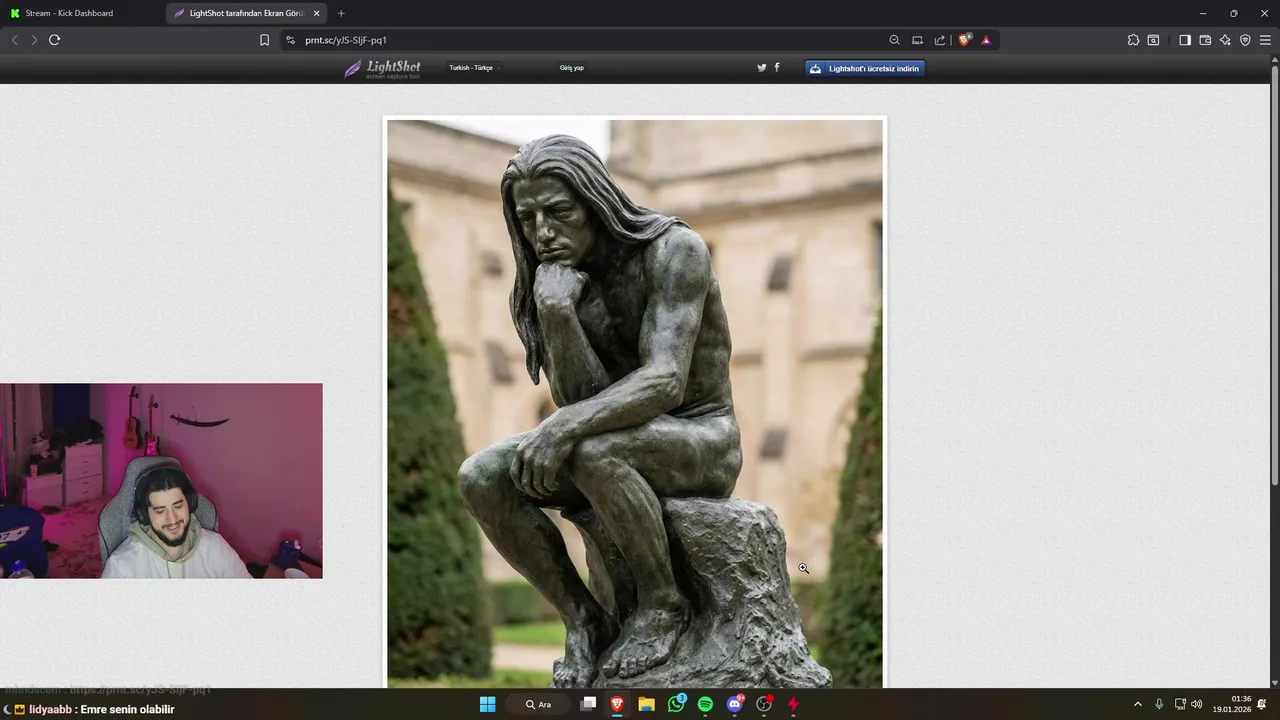Image resolution: width=1280 pixels, height=720 pixels.
Task: Open OBS Studio from the taskbar
Action: 764,704
